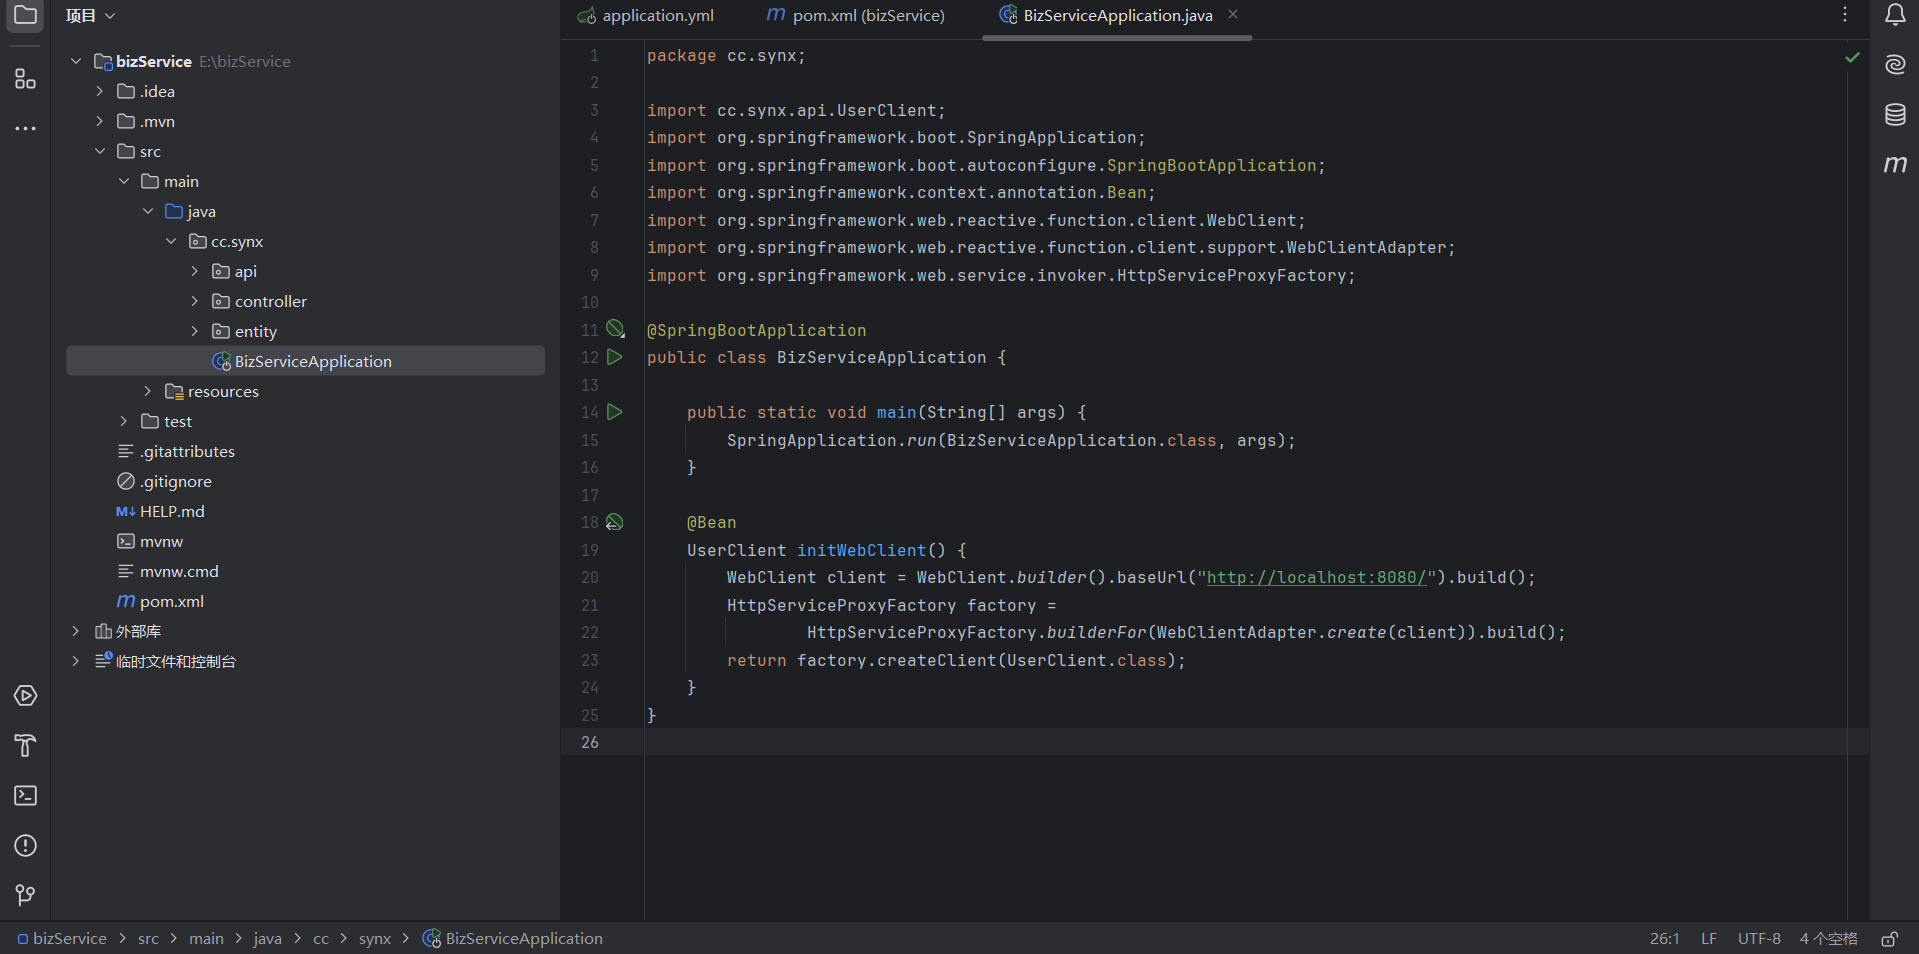
Task: Collapse the bizService root node
Action: tap(76, 61)
